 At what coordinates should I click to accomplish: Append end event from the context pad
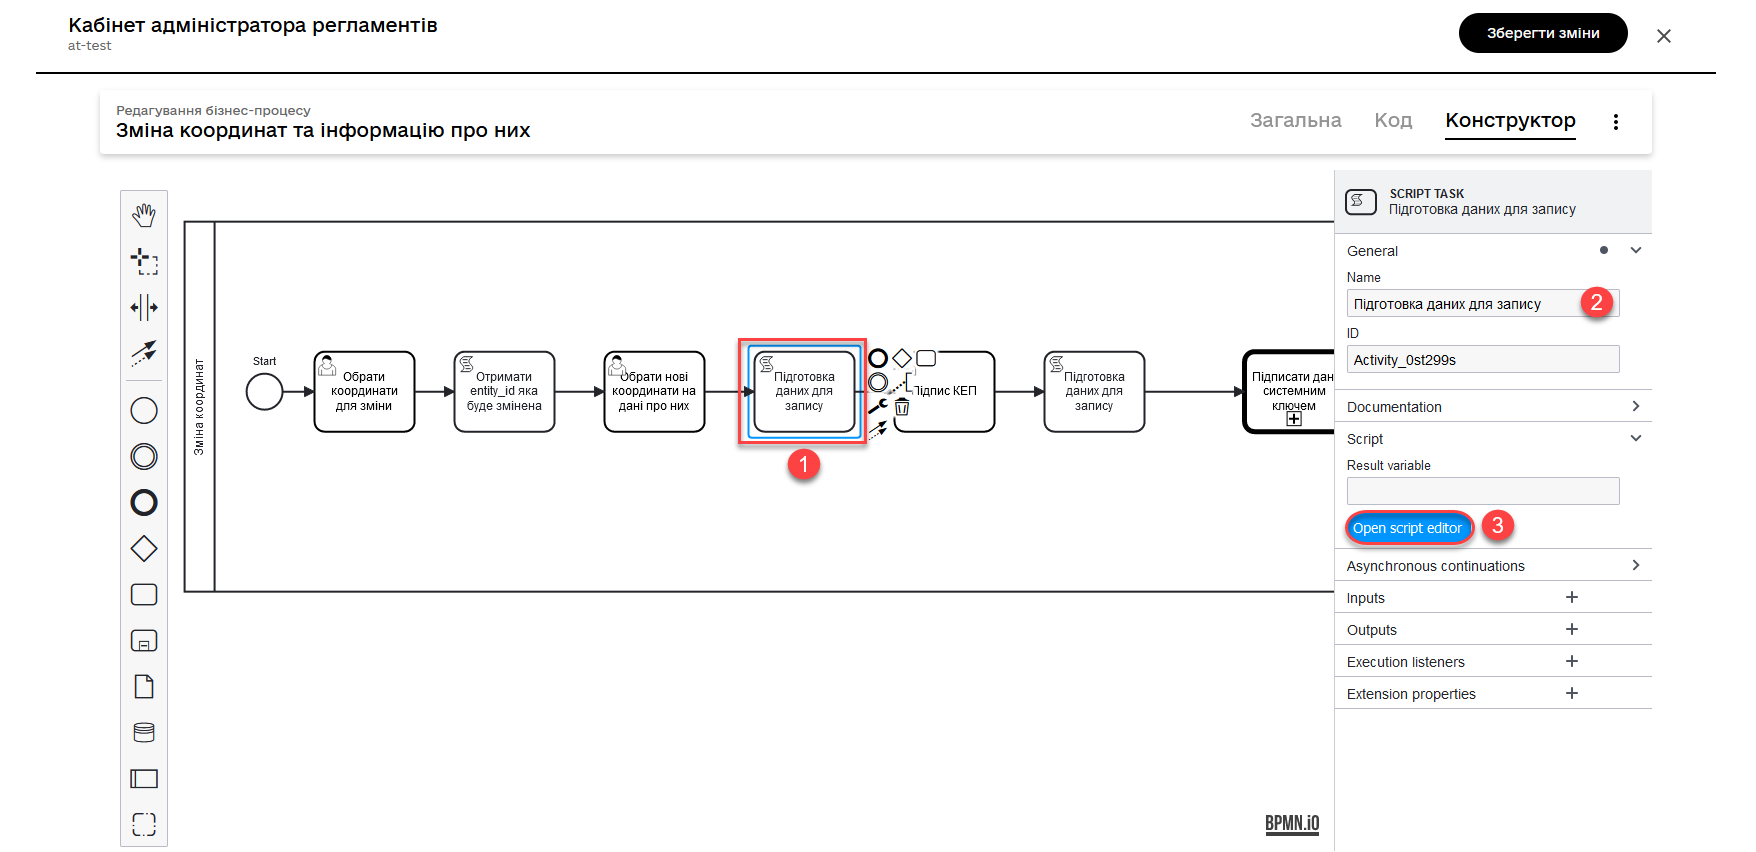[878, 358]
